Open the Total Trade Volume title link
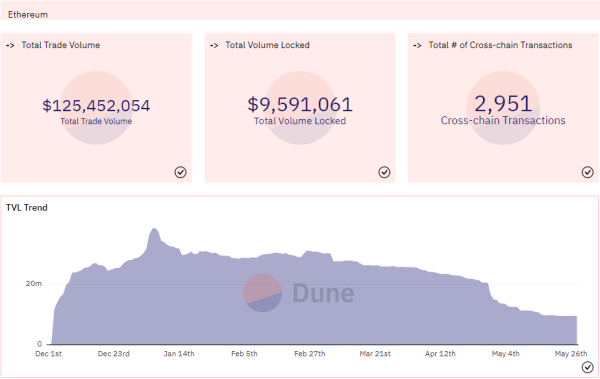This screenshot has height=379, width=600. click(x=60, y=45)
